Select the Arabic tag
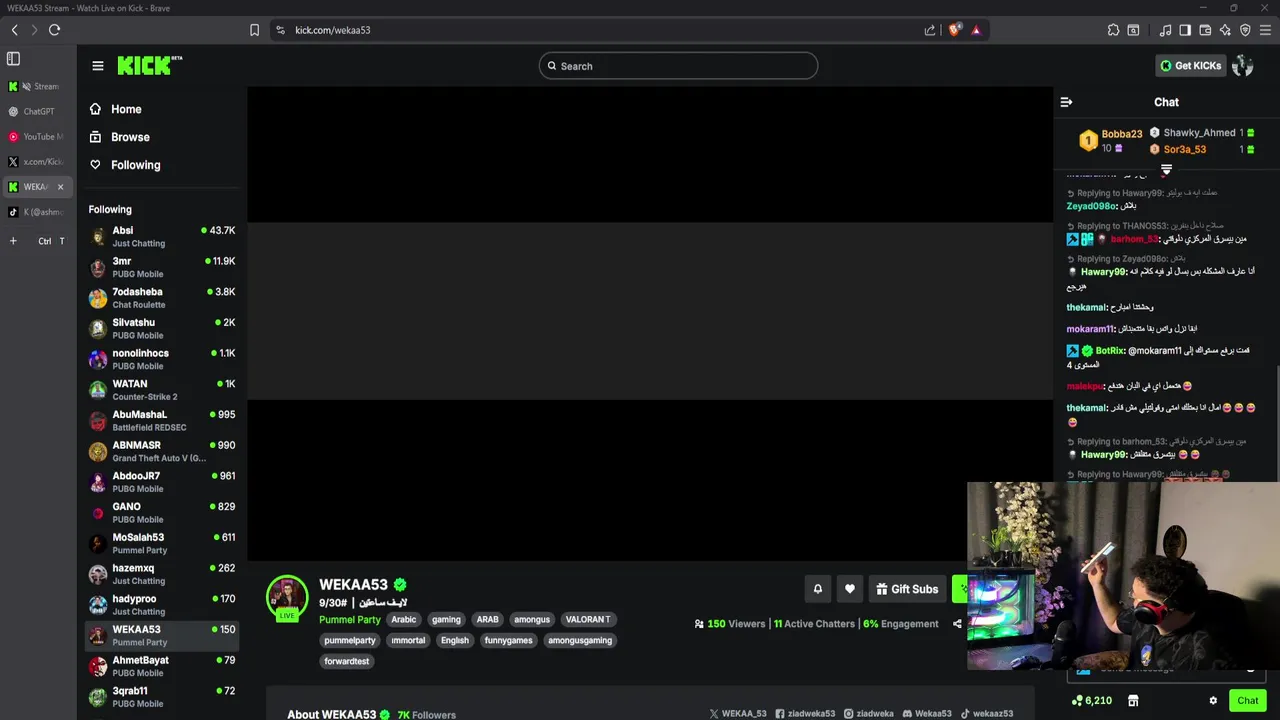Screen dimensions: 1280x720 click(403, 619)
